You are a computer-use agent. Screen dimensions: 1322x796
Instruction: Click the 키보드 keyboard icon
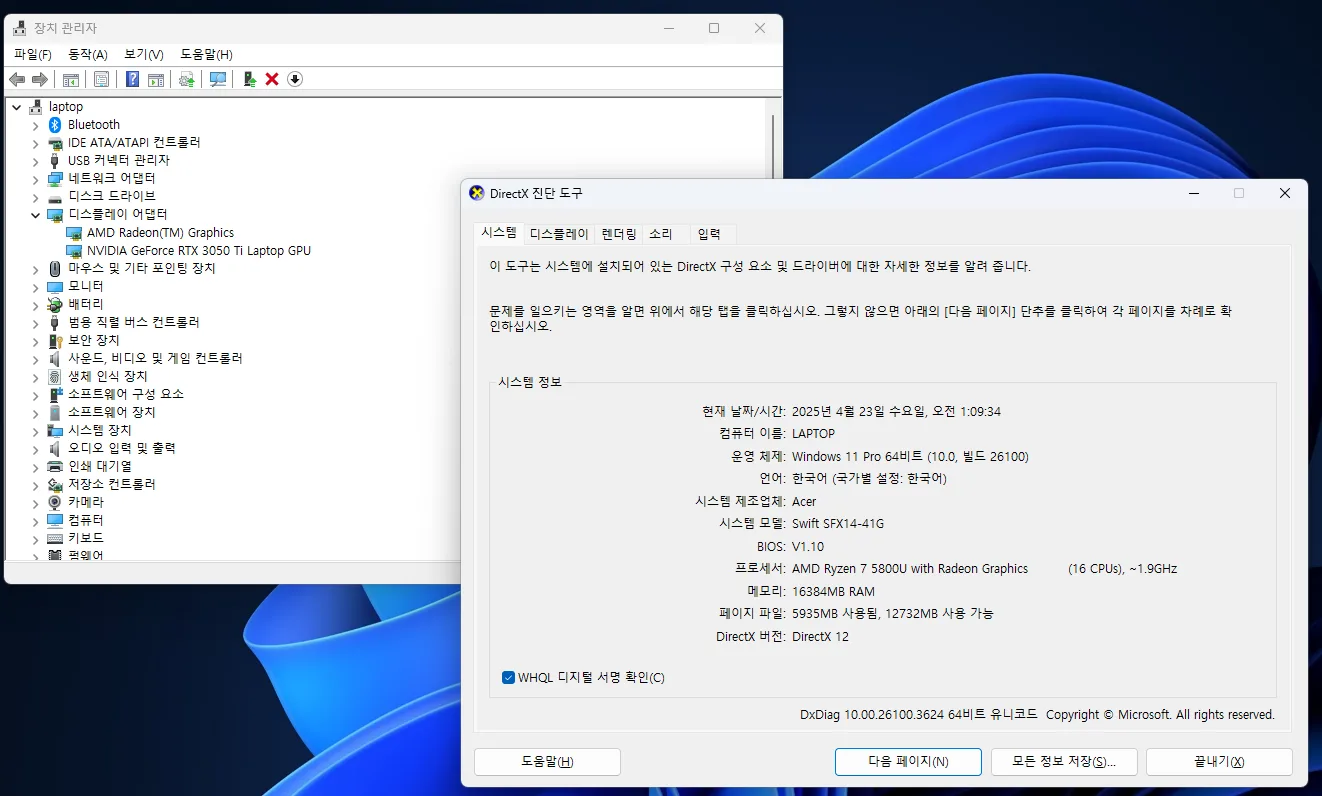55,538
